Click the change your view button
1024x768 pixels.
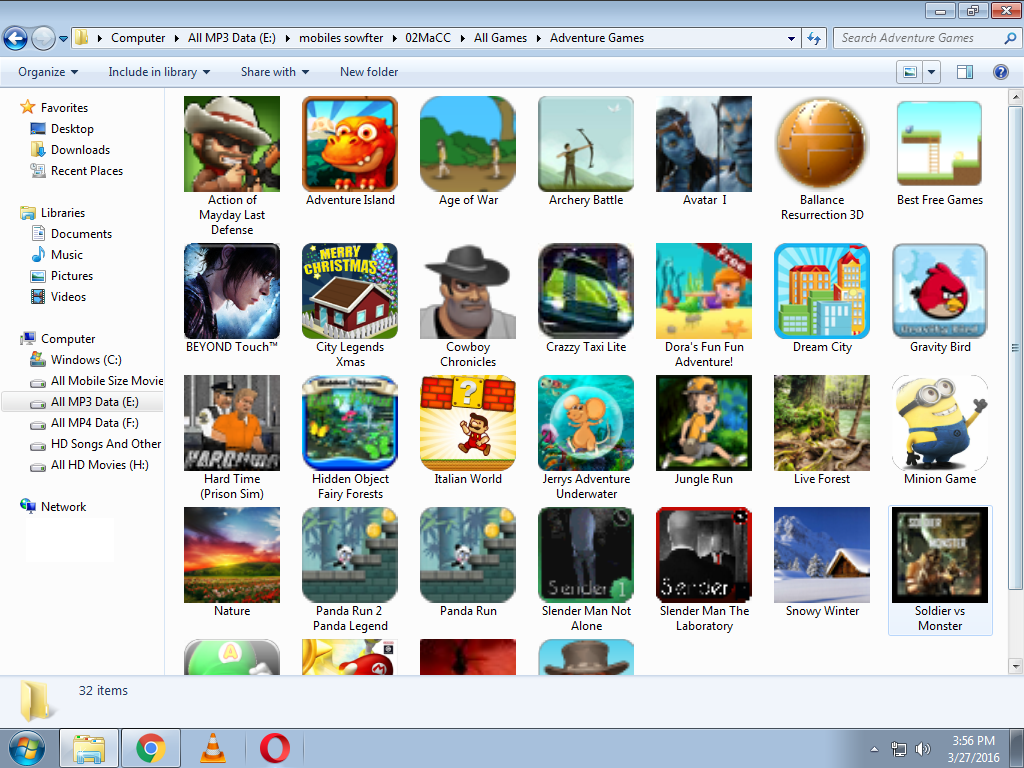coord(910,72)
